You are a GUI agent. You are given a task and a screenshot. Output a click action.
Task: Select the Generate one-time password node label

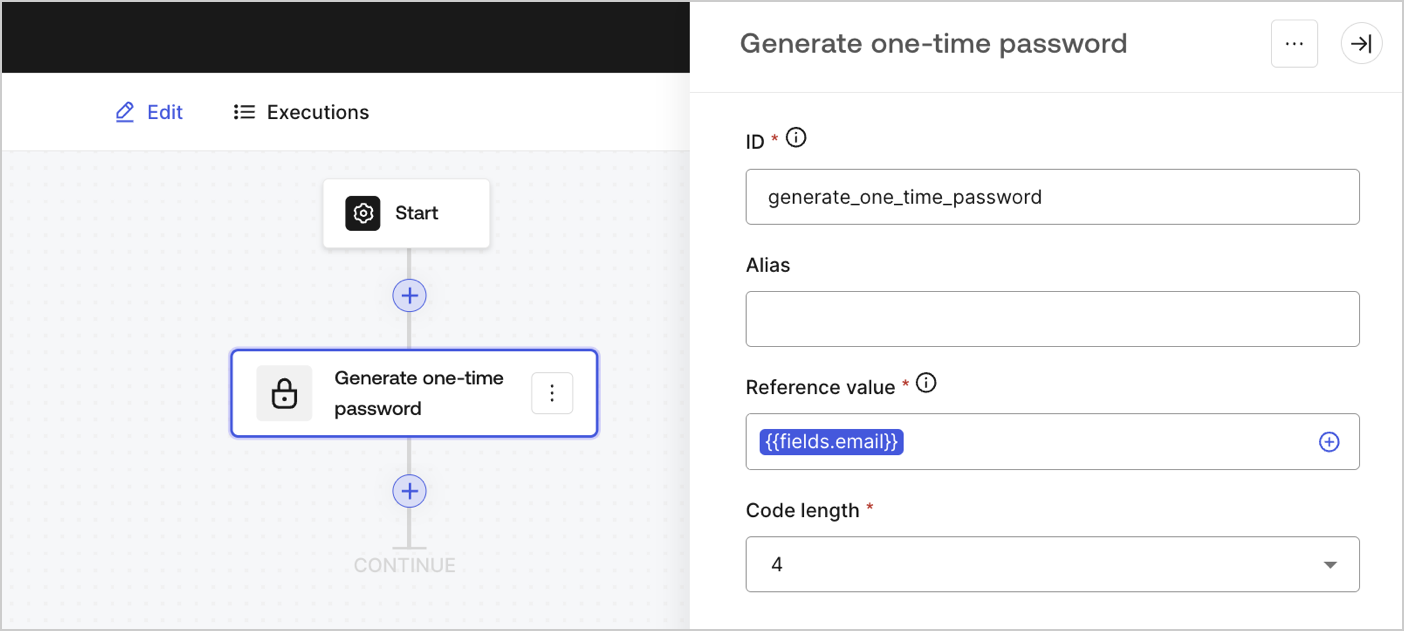419,393
